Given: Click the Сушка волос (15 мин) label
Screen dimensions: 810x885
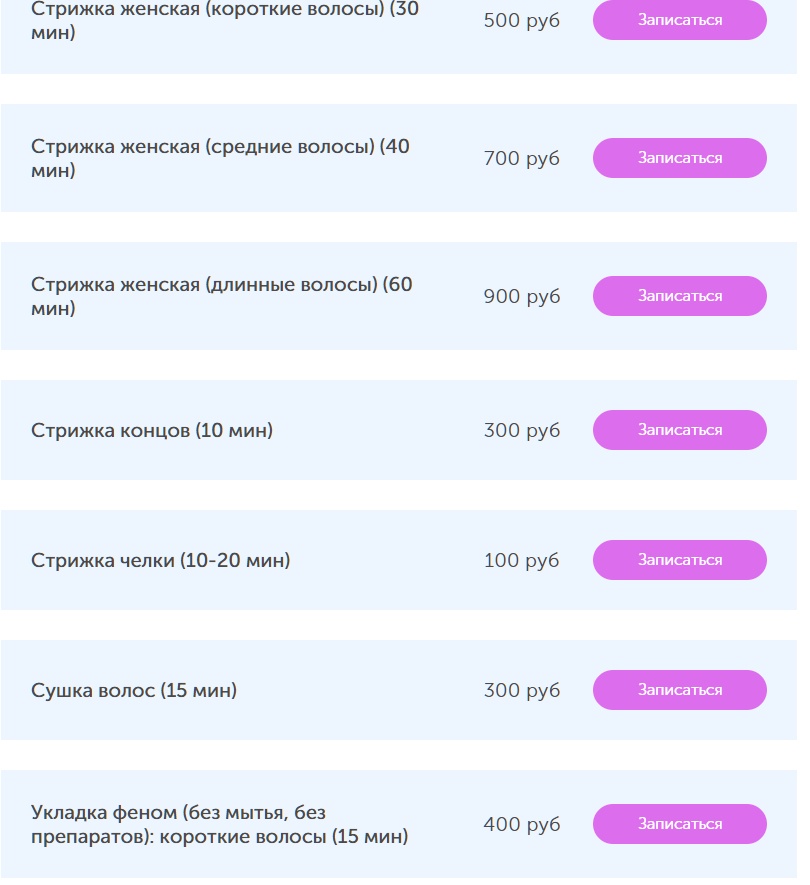Looking at the screenshot, I should pyautogui.click(x=134, y=690).
